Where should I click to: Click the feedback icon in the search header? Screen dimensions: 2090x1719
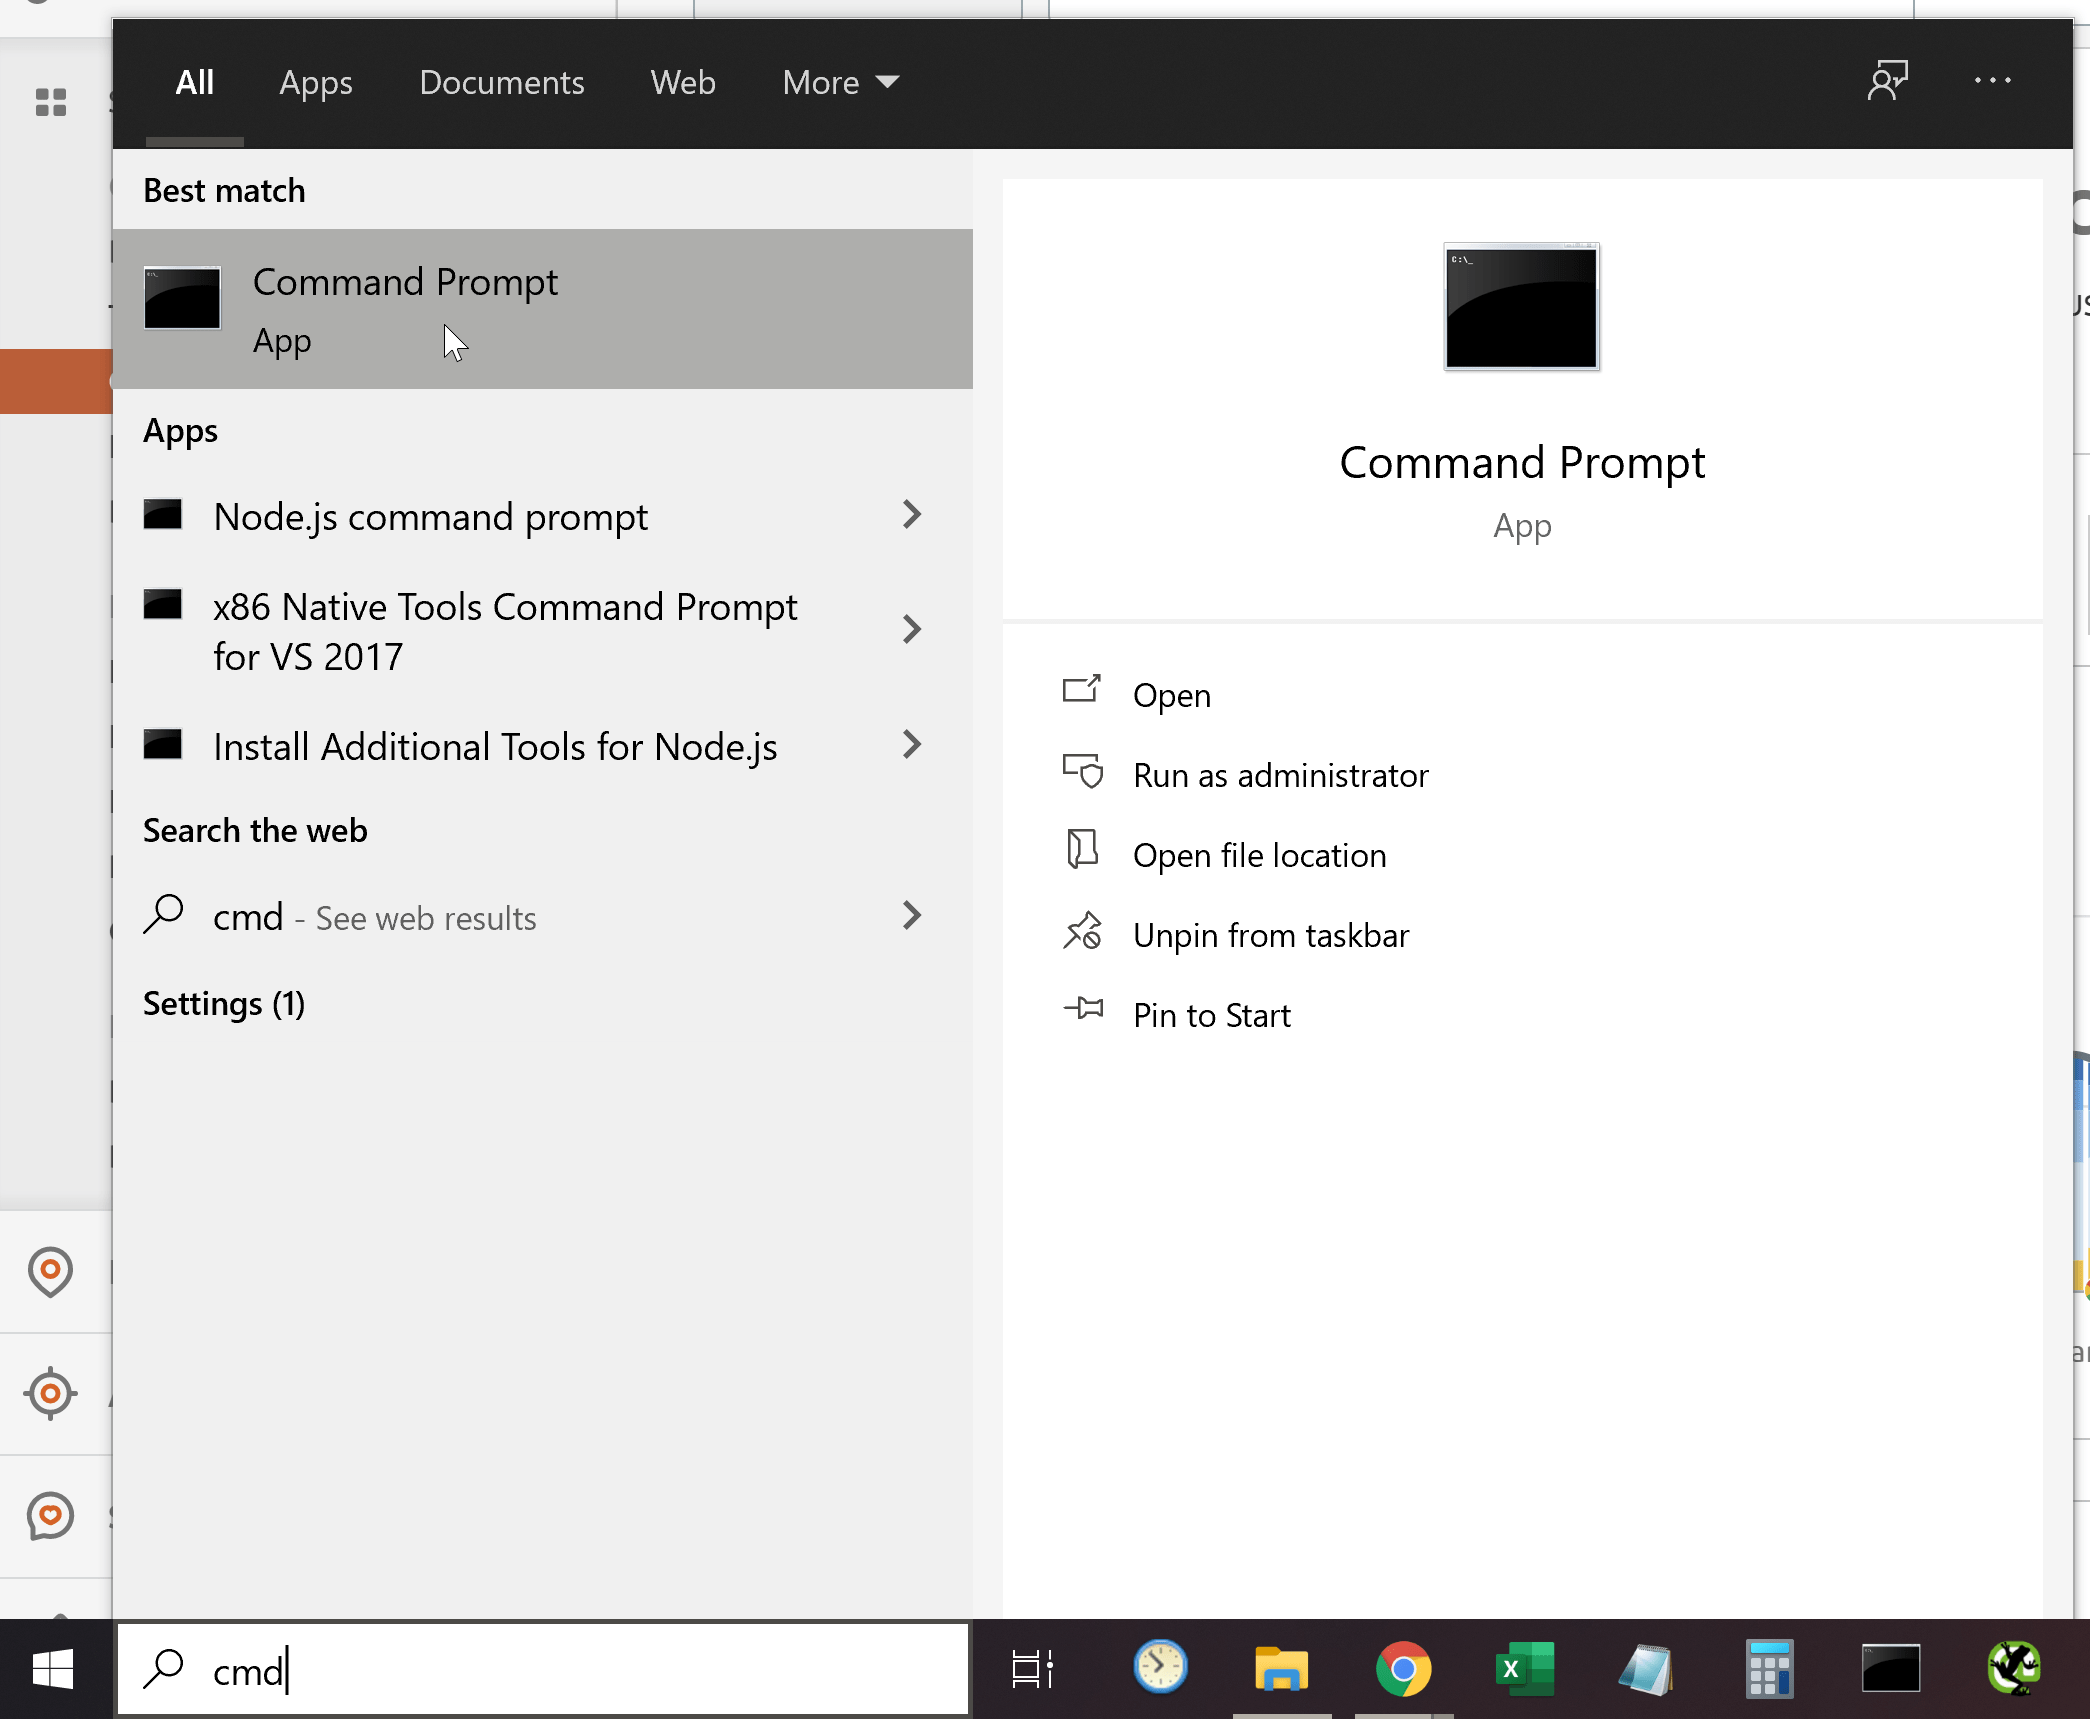(1888, 81)
